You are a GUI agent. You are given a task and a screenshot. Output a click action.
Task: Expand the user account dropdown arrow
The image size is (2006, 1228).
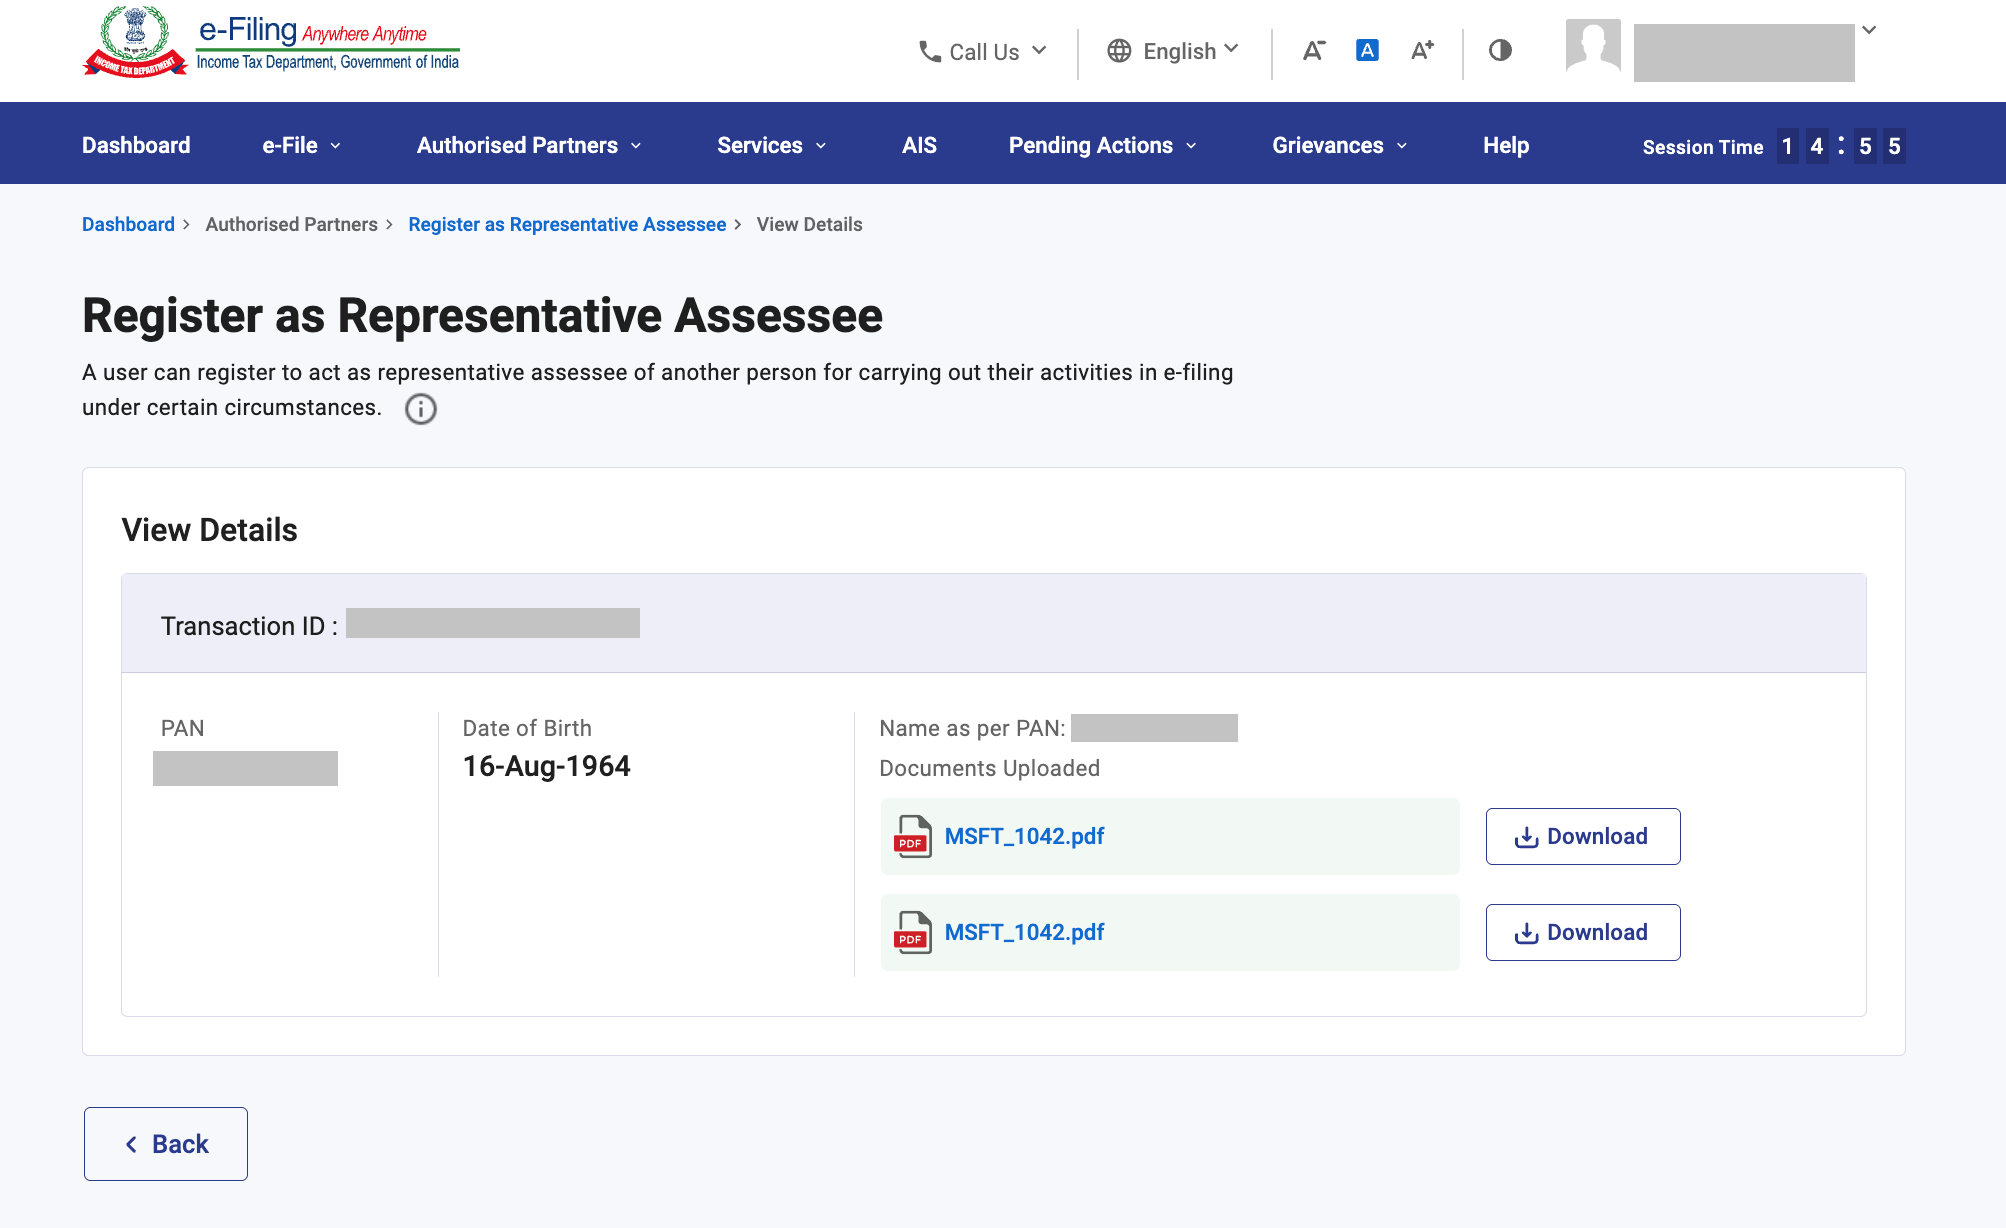tap(1869, 30)
